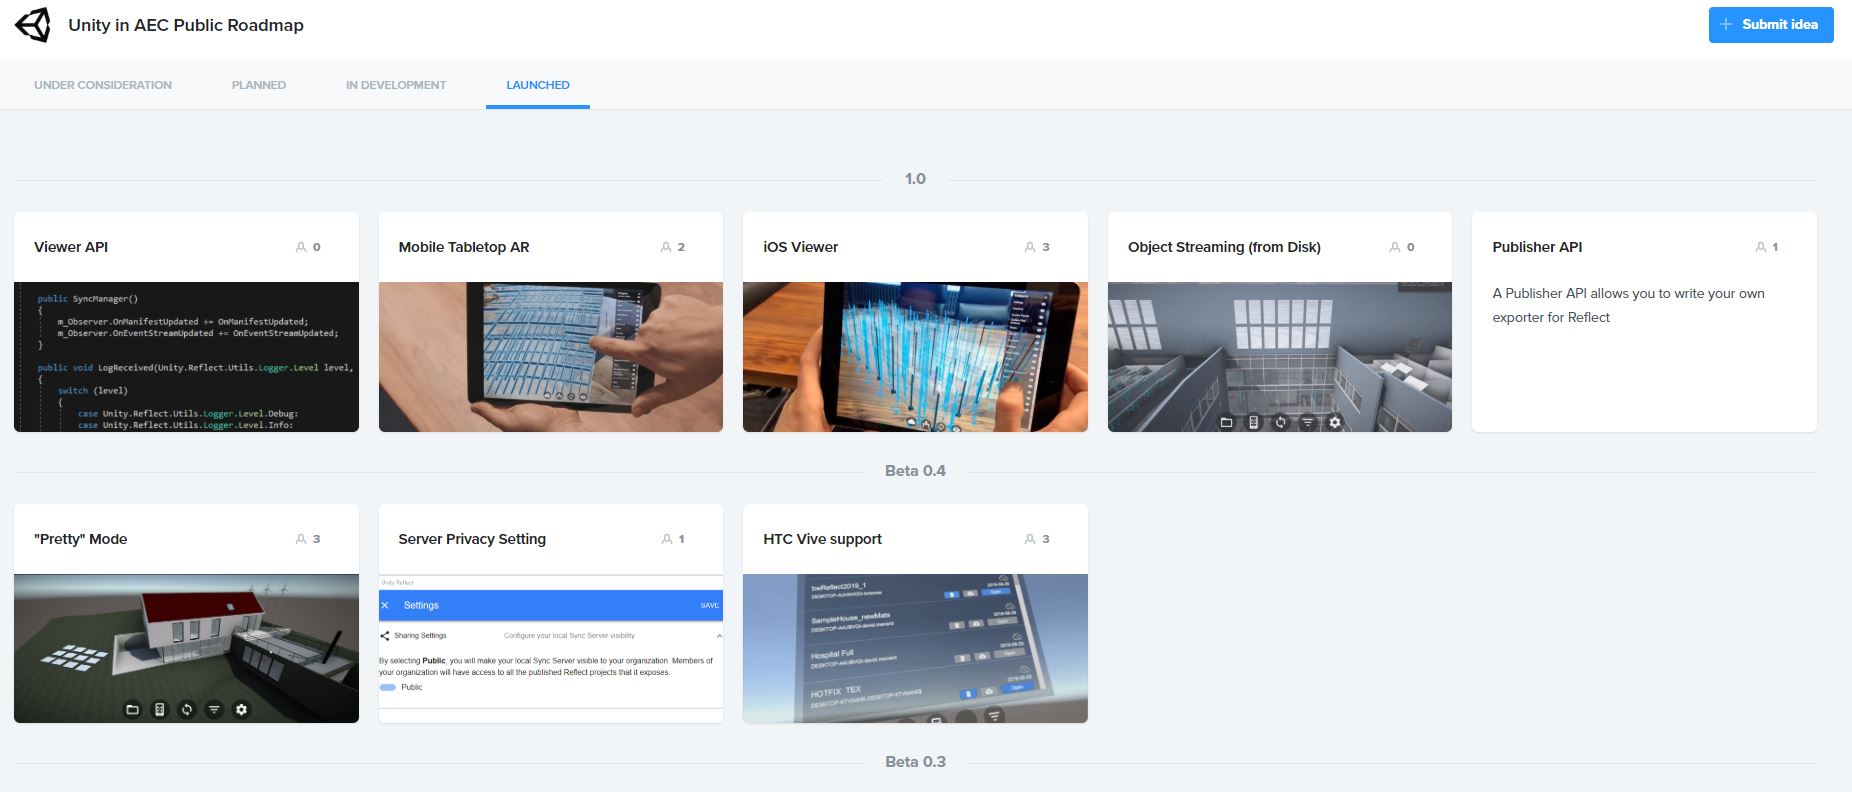Screen dimensions: 1852x792
Task: Click the 1.0 release section heading
Action: tap(915, 179)
